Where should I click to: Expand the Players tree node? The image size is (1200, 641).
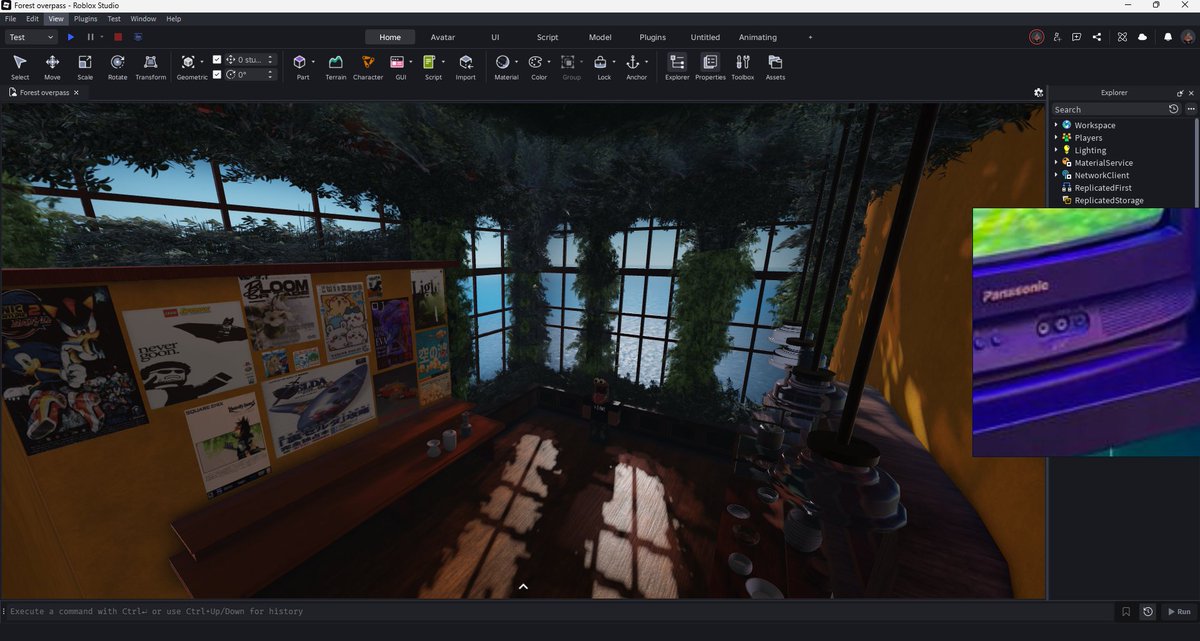(1056, 138)
